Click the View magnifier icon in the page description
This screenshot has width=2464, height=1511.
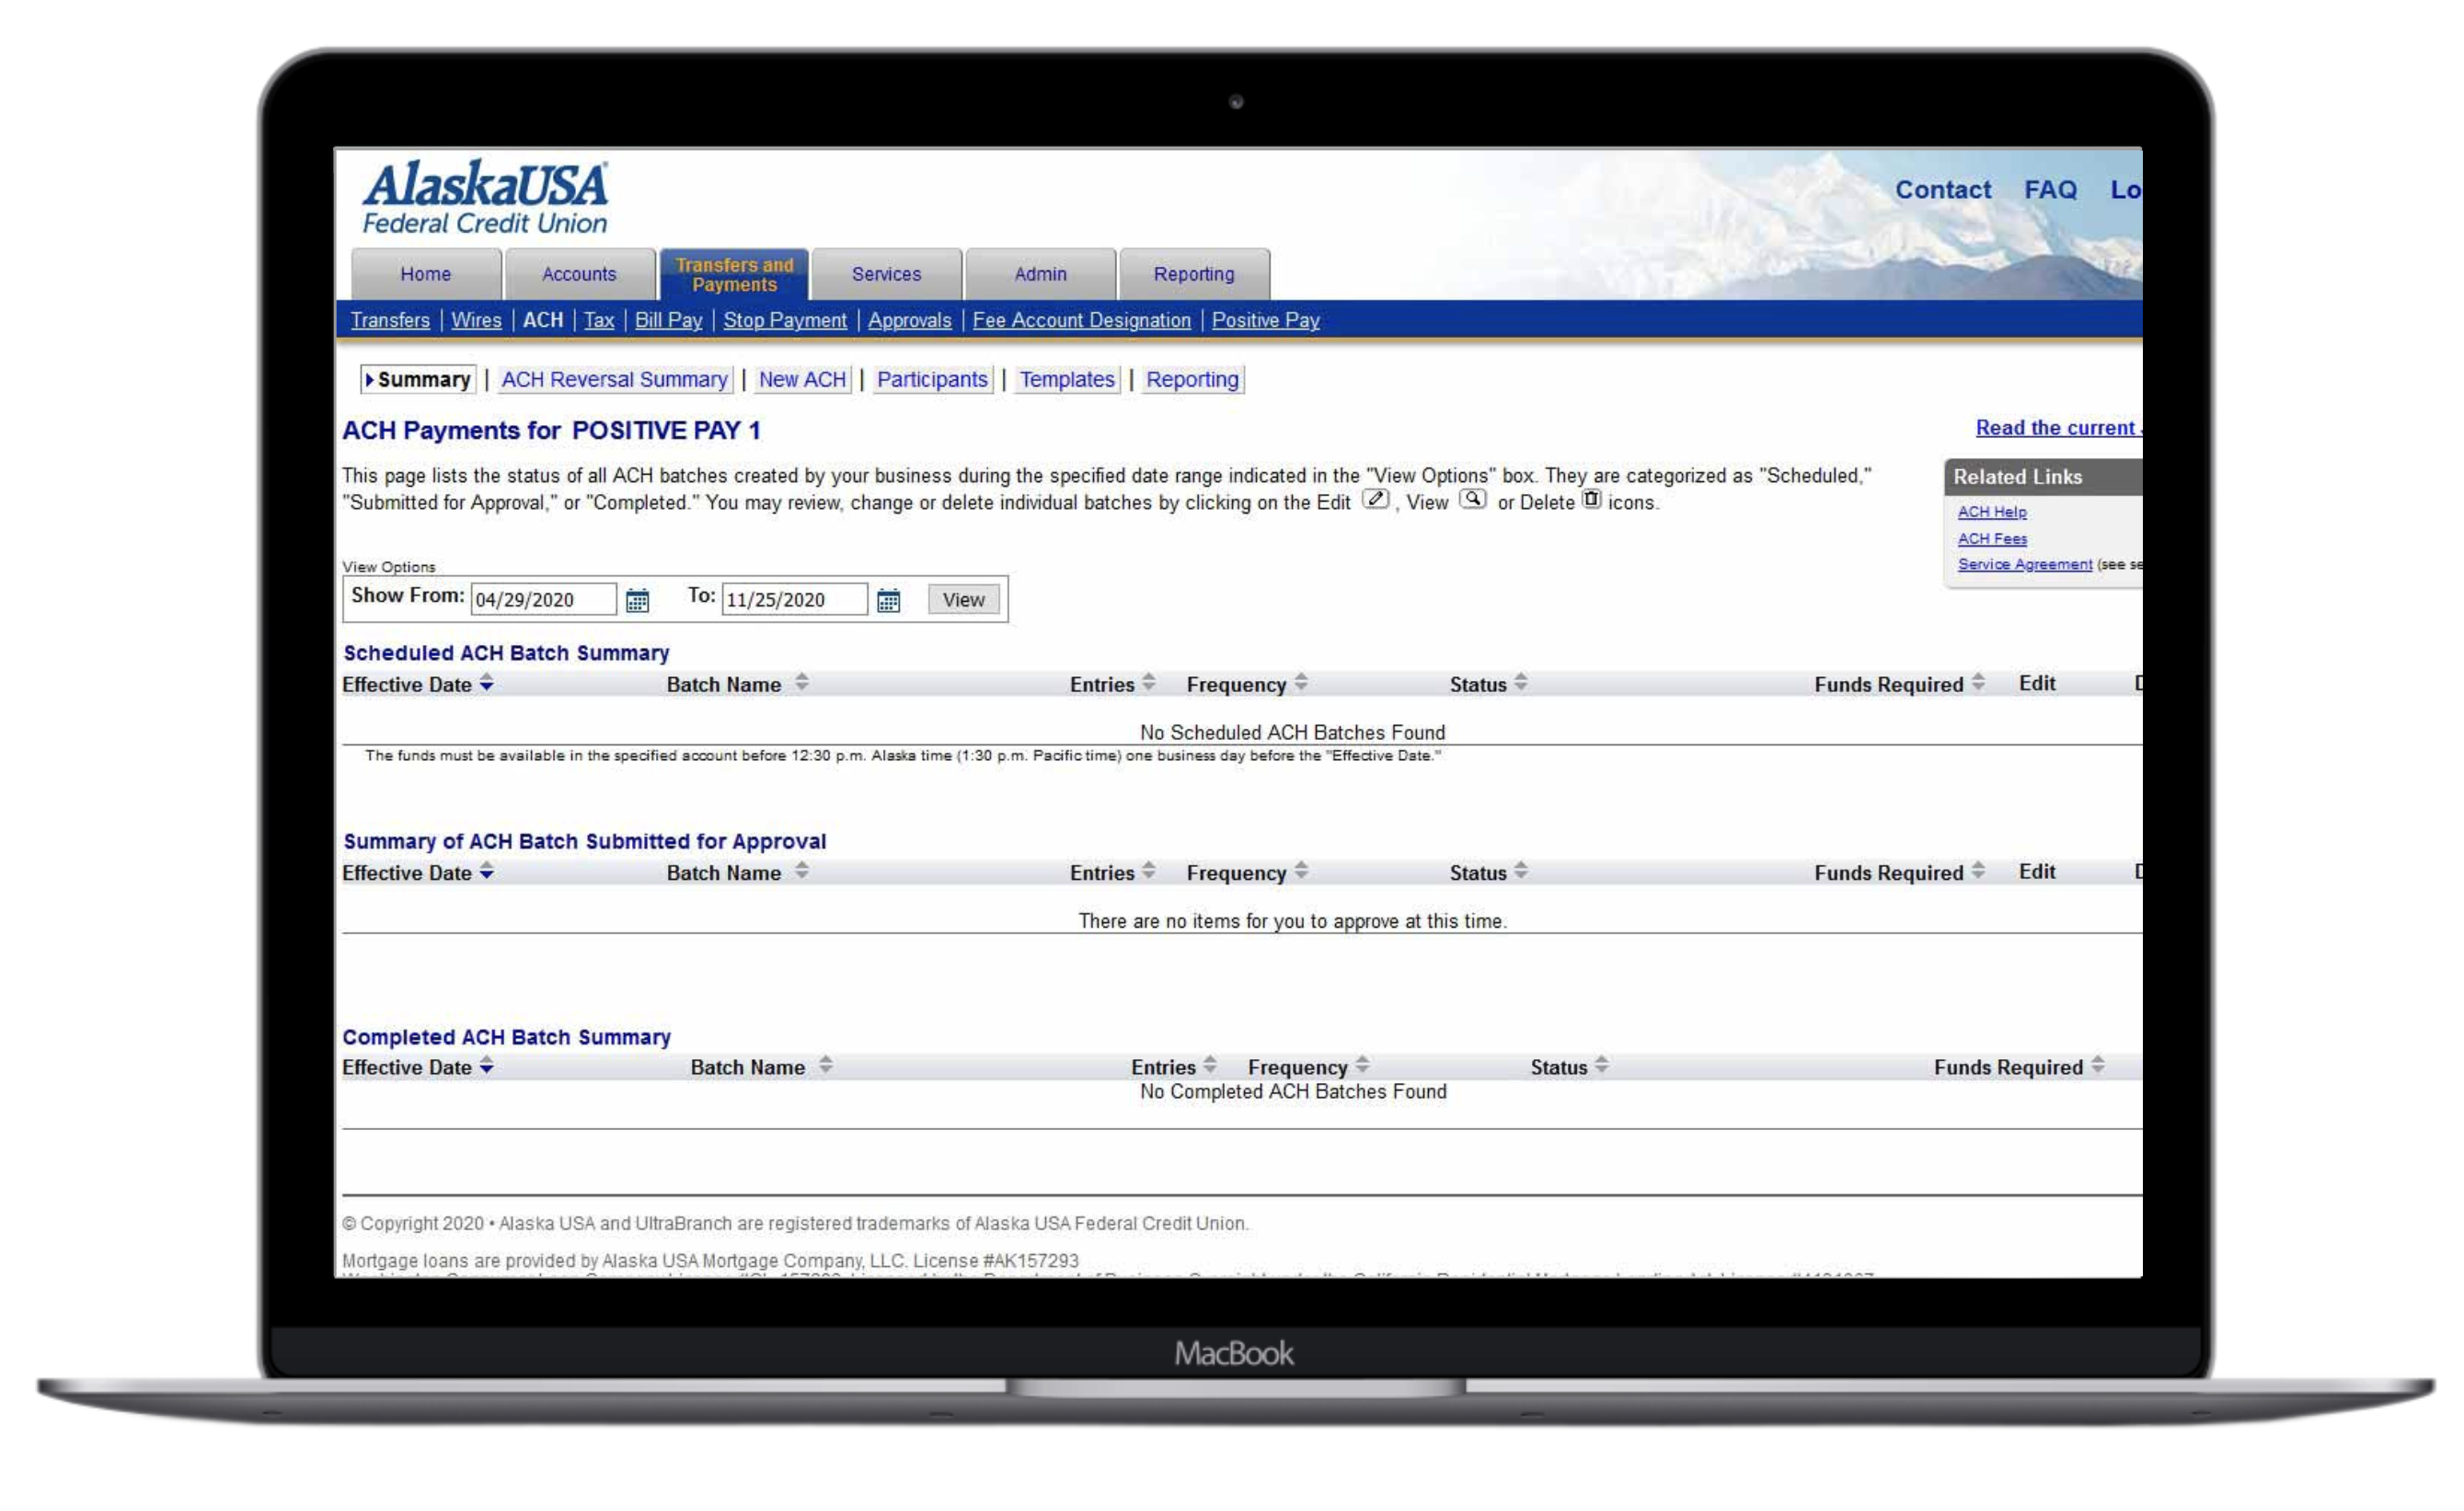(x=1472, y=501)
